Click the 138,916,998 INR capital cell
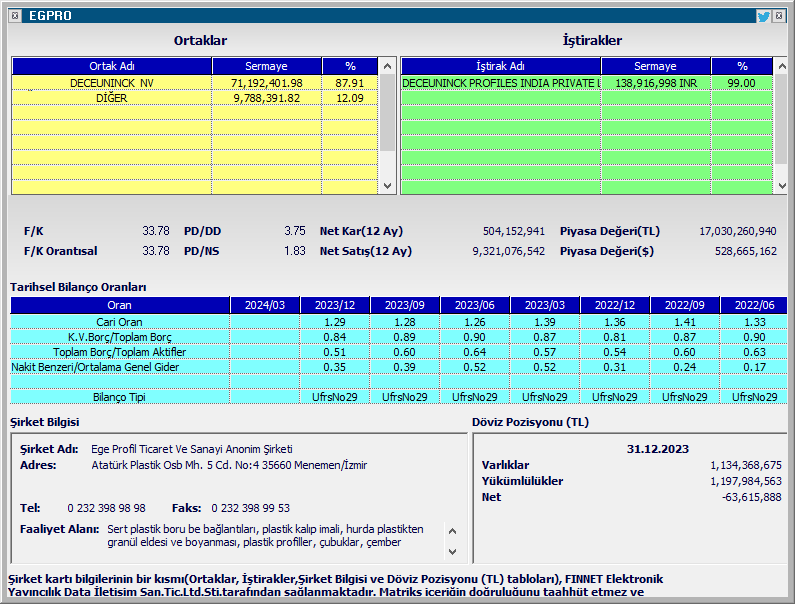This screenshot has height=604, width=795. 656,83
